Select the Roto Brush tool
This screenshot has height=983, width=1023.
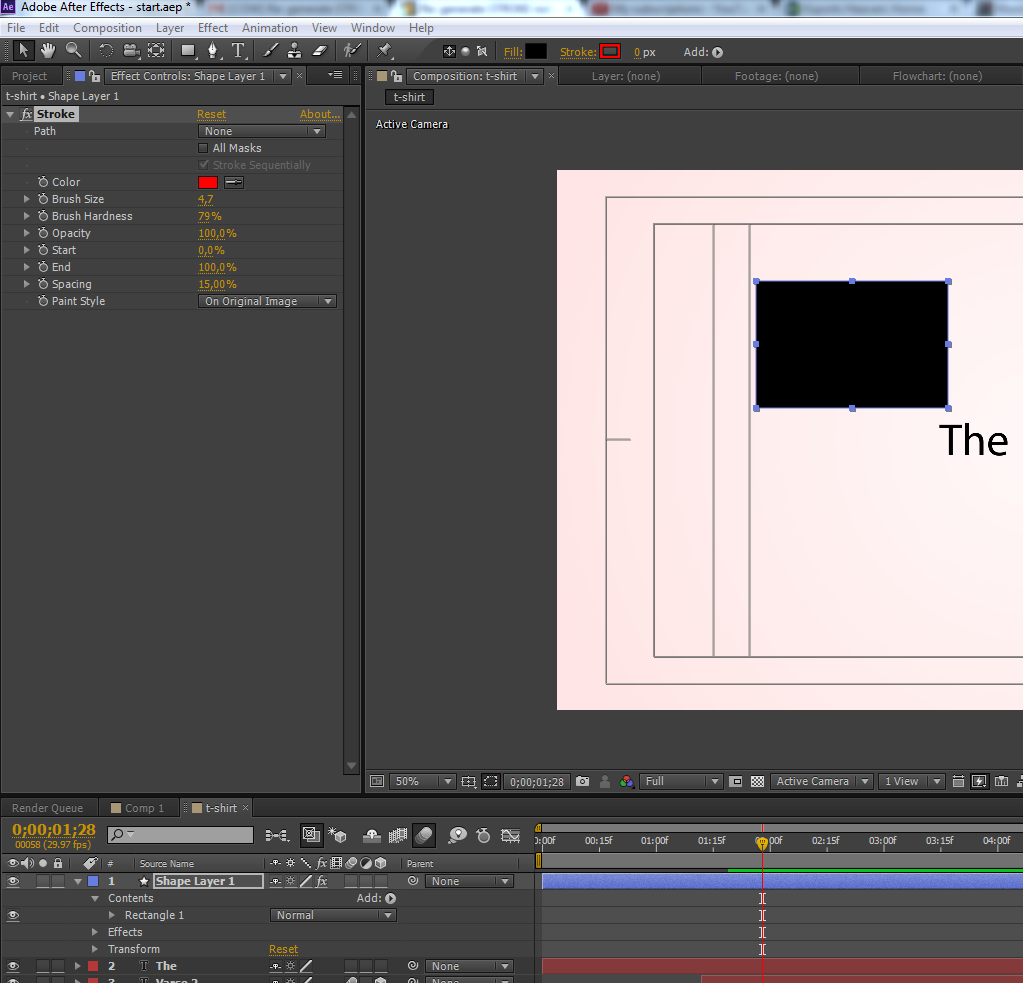tap(352, 51)
